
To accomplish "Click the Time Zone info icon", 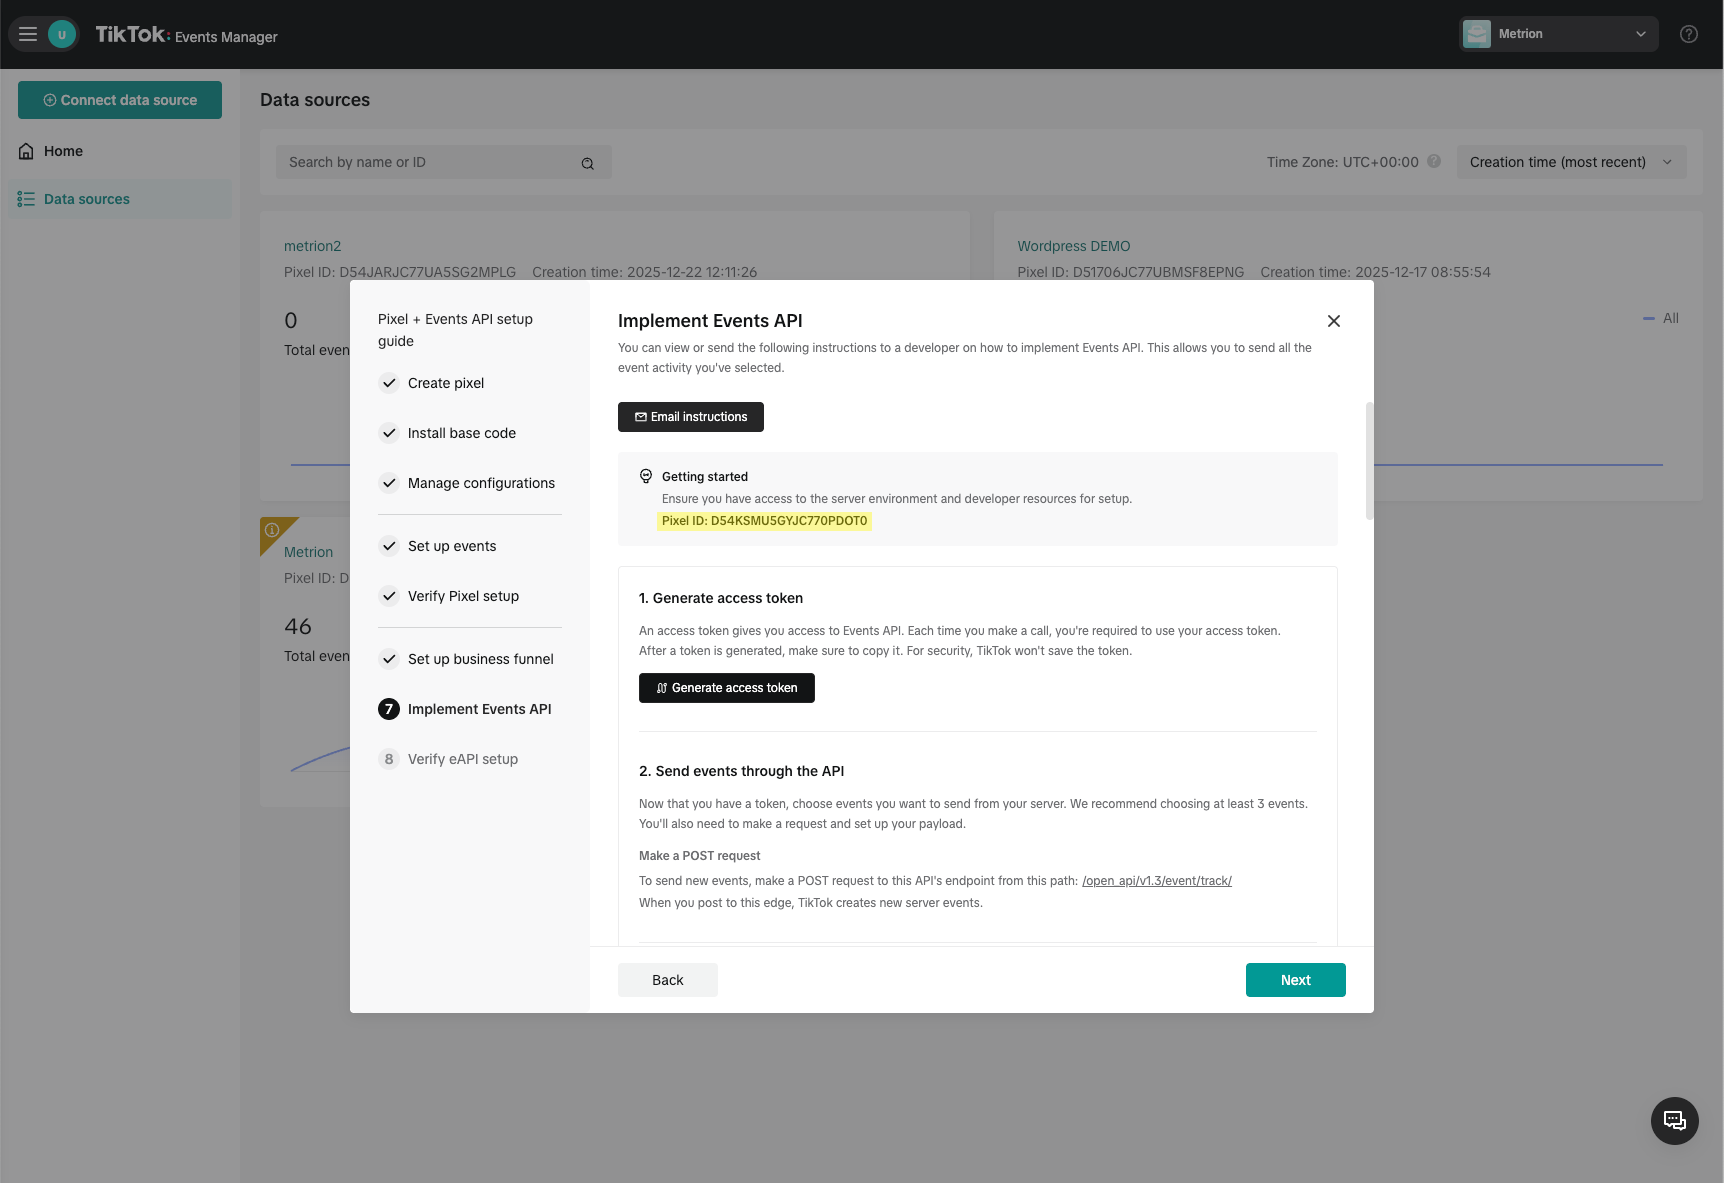I will [x=1434, y=161].
